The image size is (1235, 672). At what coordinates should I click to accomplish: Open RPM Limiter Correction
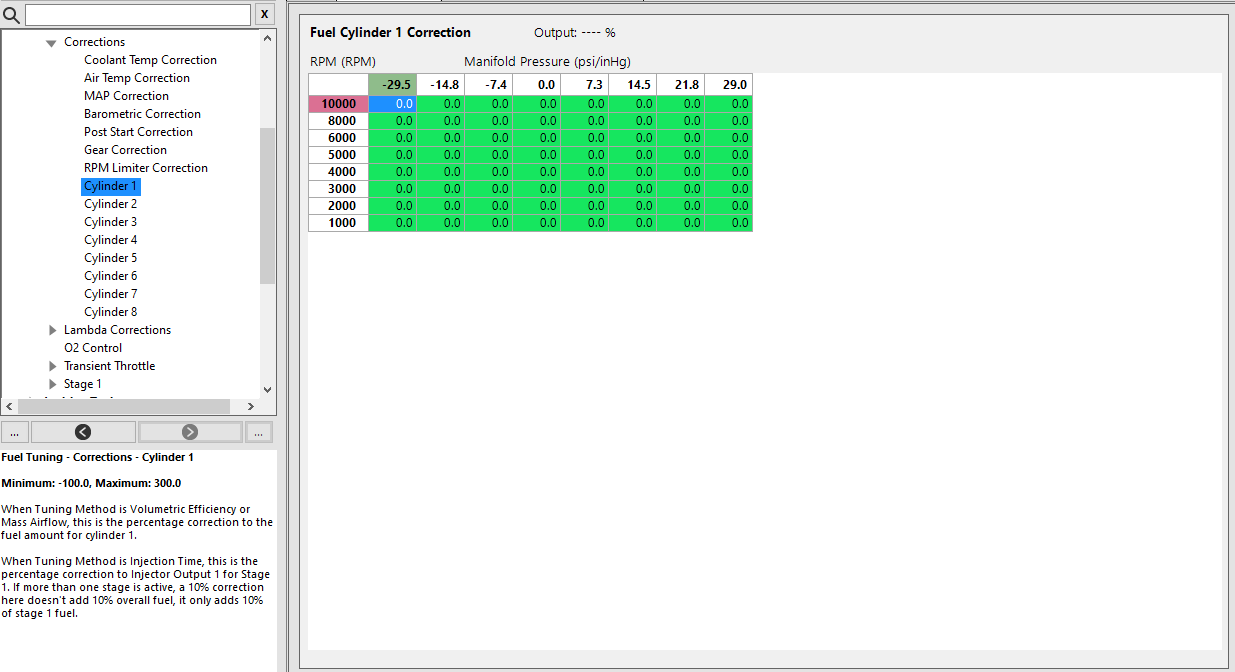[146, 168]
